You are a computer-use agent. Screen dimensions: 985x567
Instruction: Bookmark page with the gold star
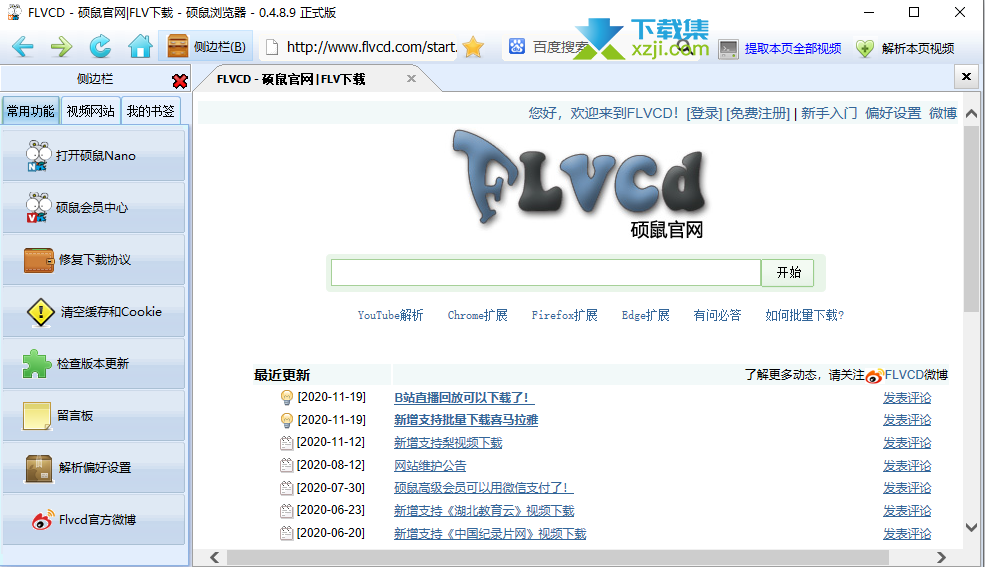click(473, 47)
